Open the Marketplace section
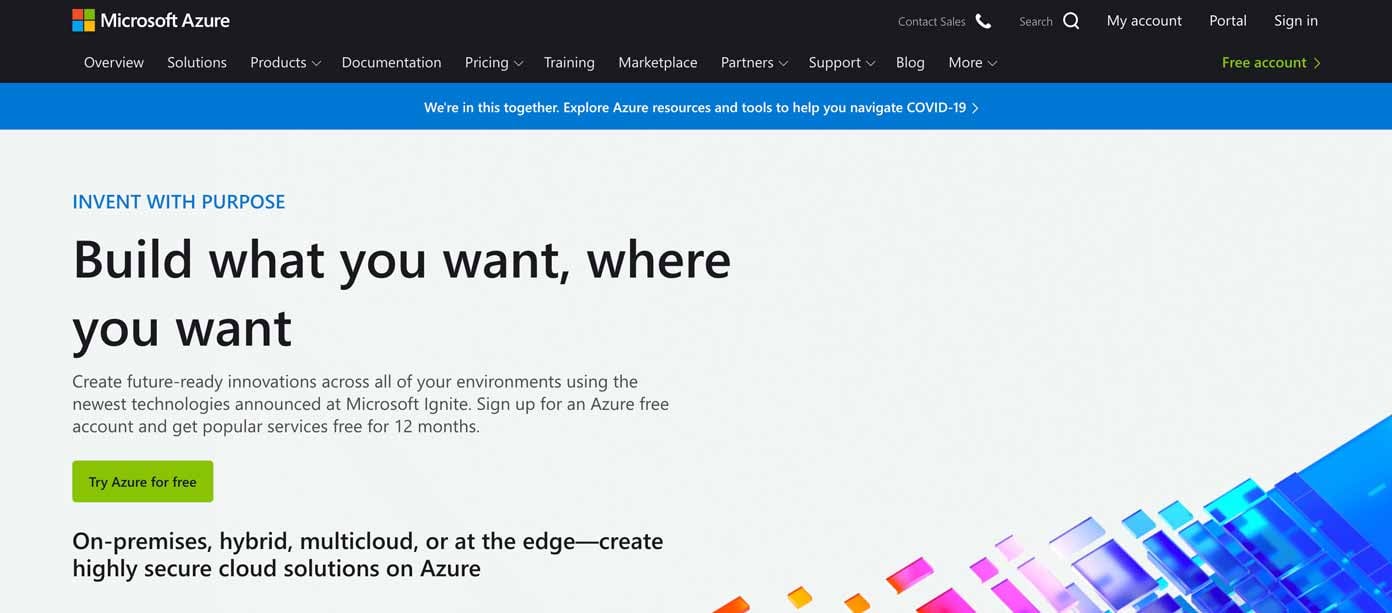1392x613 pixels. 657,62
